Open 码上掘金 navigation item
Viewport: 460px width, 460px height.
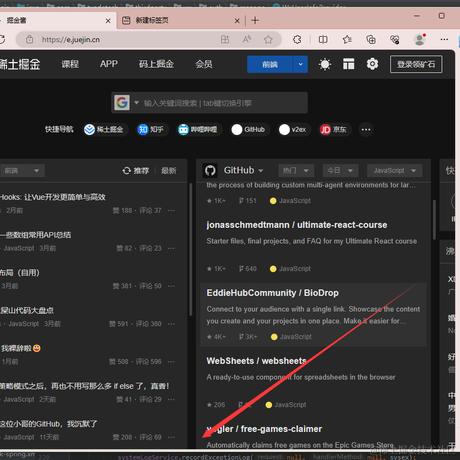point(156,64)
